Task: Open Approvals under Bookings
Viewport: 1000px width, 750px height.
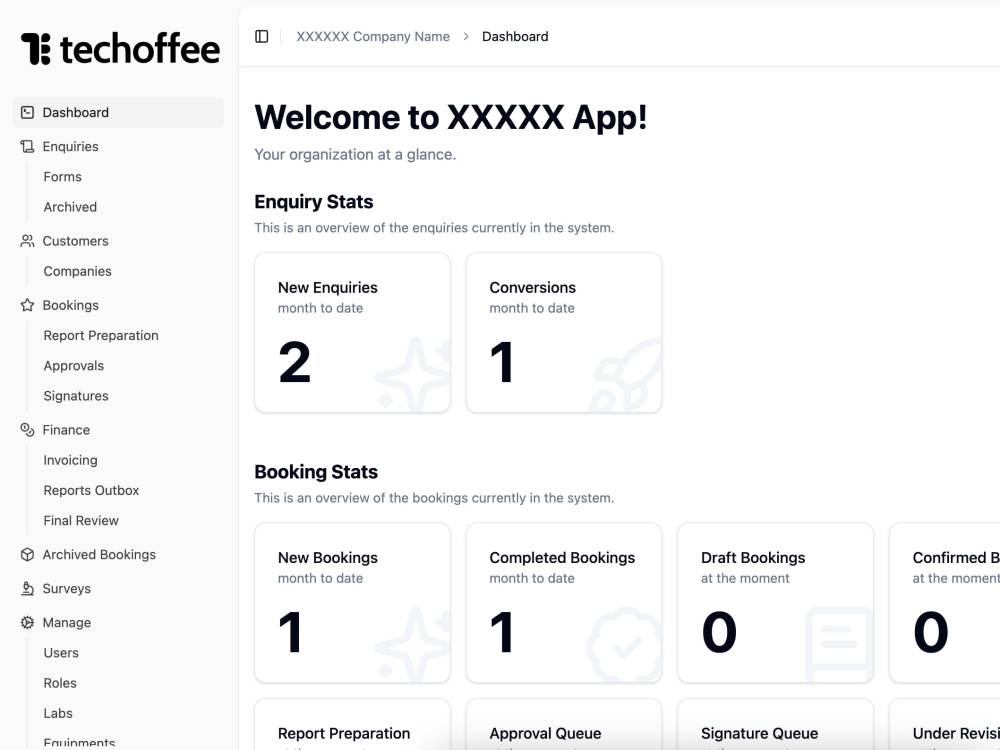Action: [x=73, y=366]
